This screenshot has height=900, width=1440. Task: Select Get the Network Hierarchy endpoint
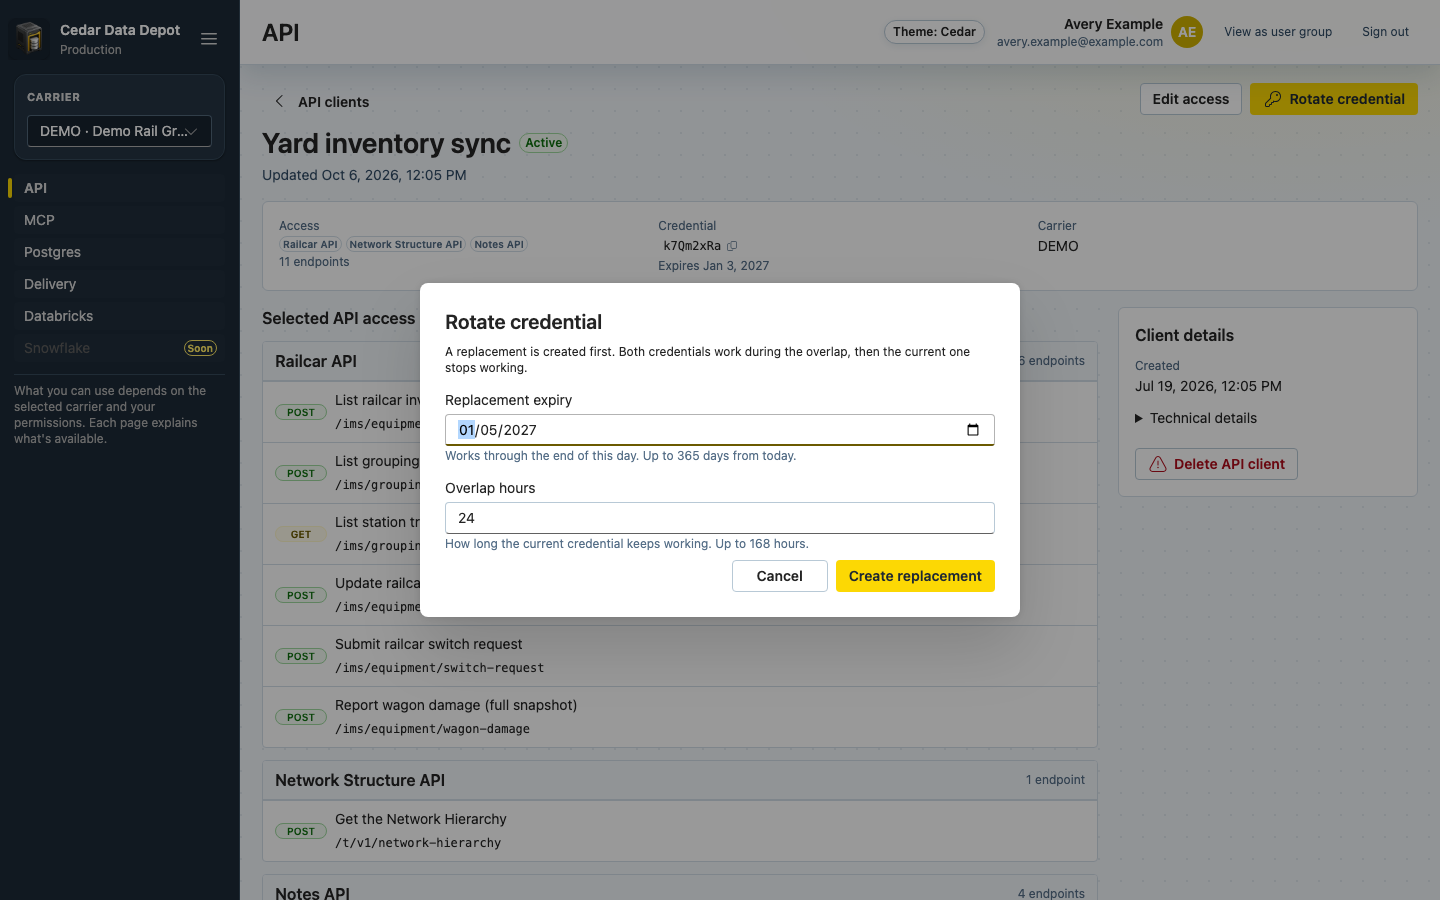[680, 831]
